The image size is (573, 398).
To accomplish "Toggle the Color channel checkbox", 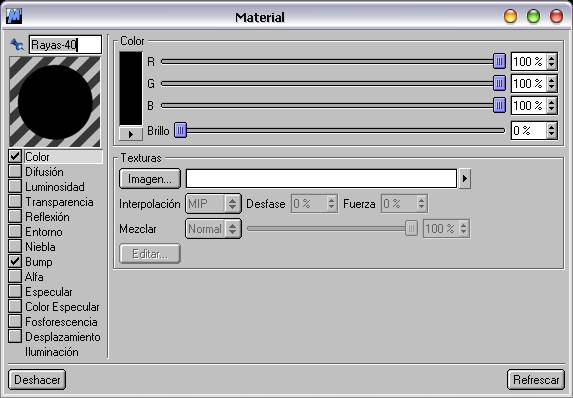I will (x=15, y=156).
